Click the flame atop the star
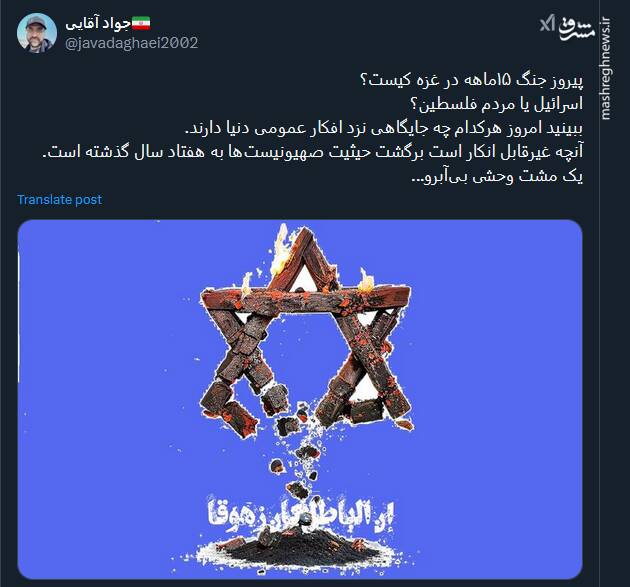 (x=282, y=248)
